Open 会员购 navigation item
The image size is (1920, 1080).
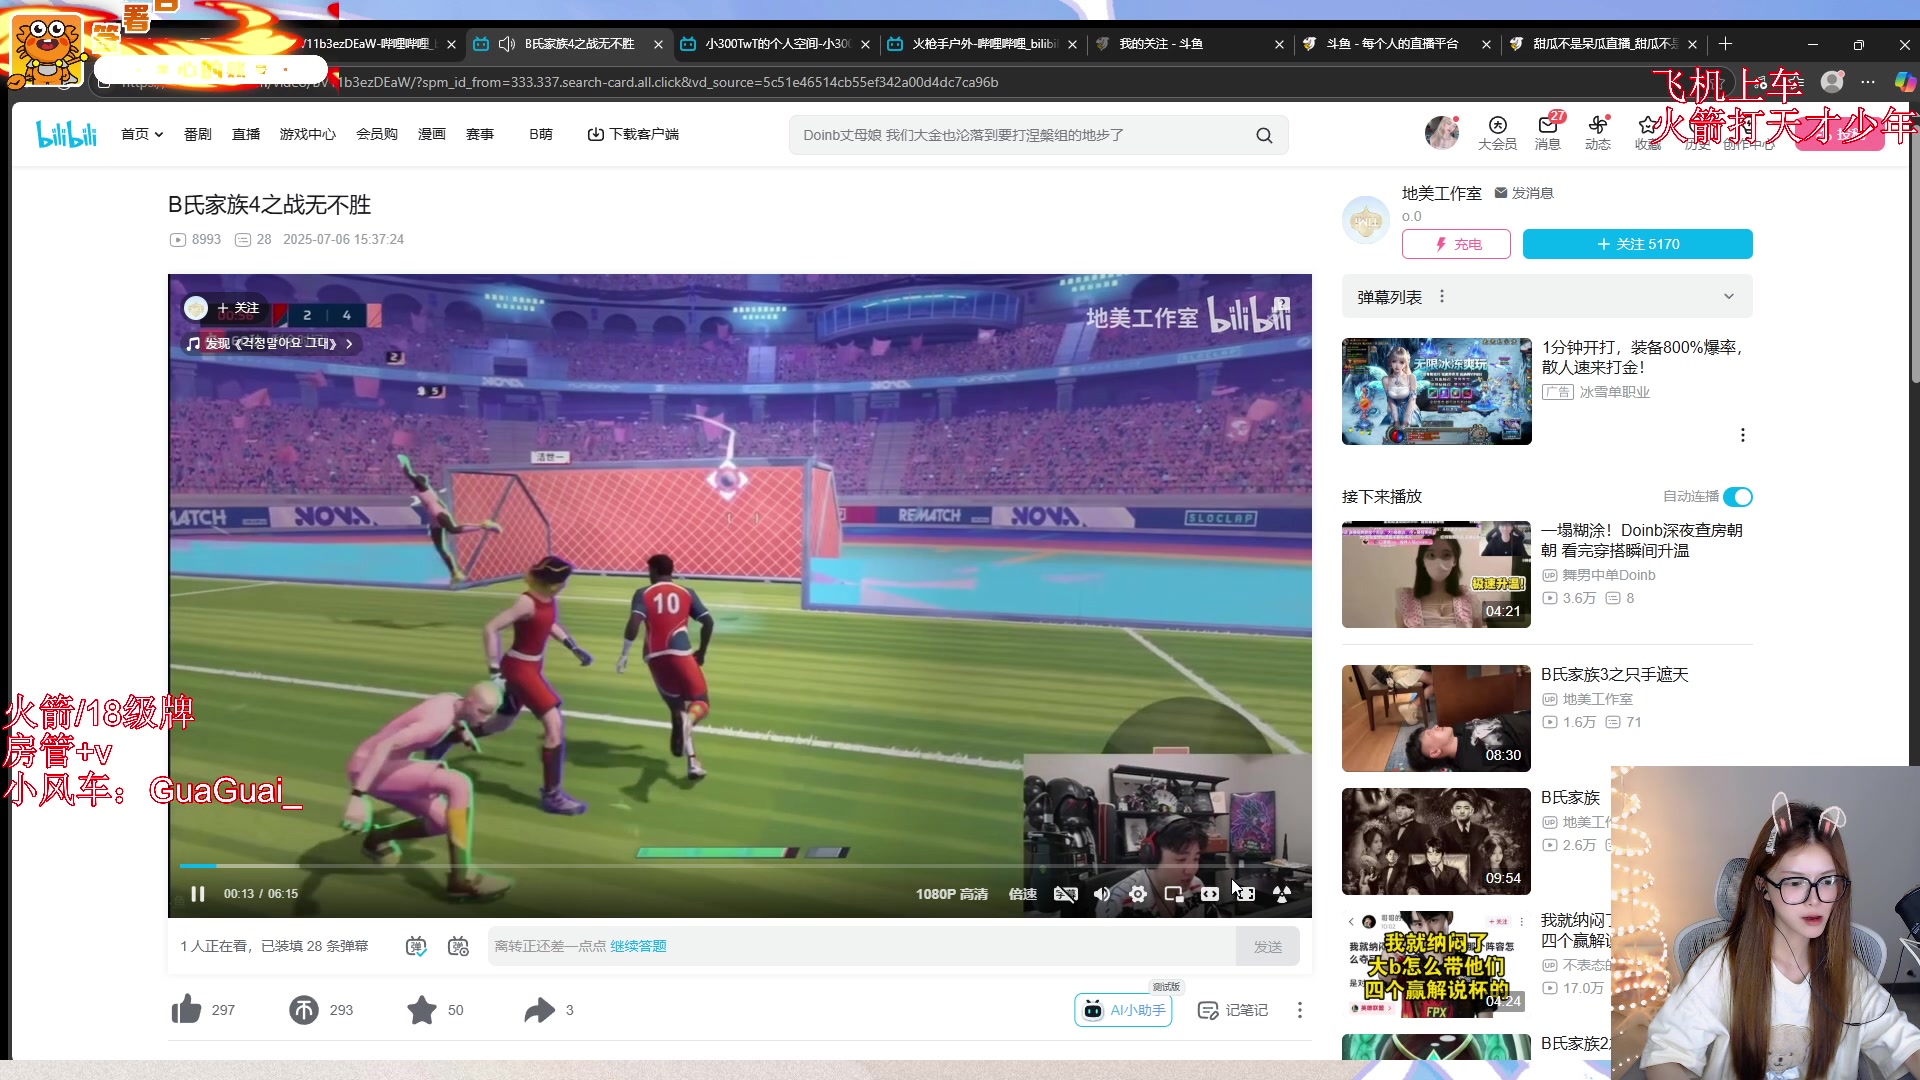point(377,134)
